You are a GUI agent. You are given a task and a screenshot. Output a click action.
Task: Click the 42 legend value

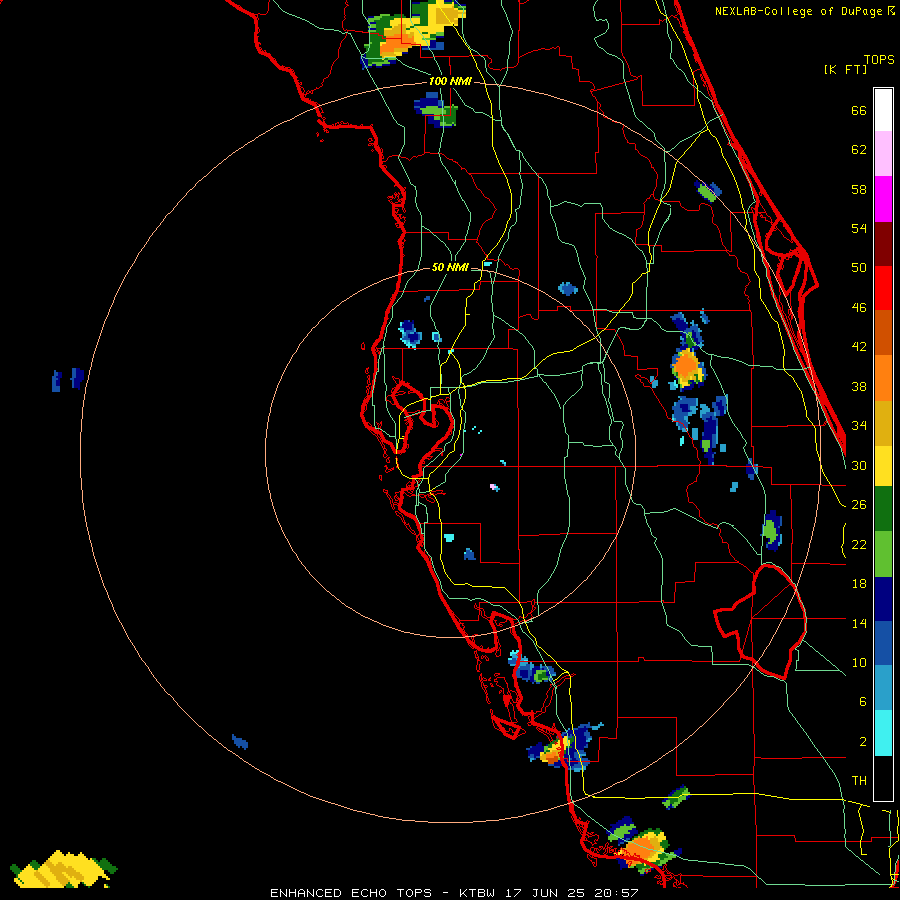[859, 347]
